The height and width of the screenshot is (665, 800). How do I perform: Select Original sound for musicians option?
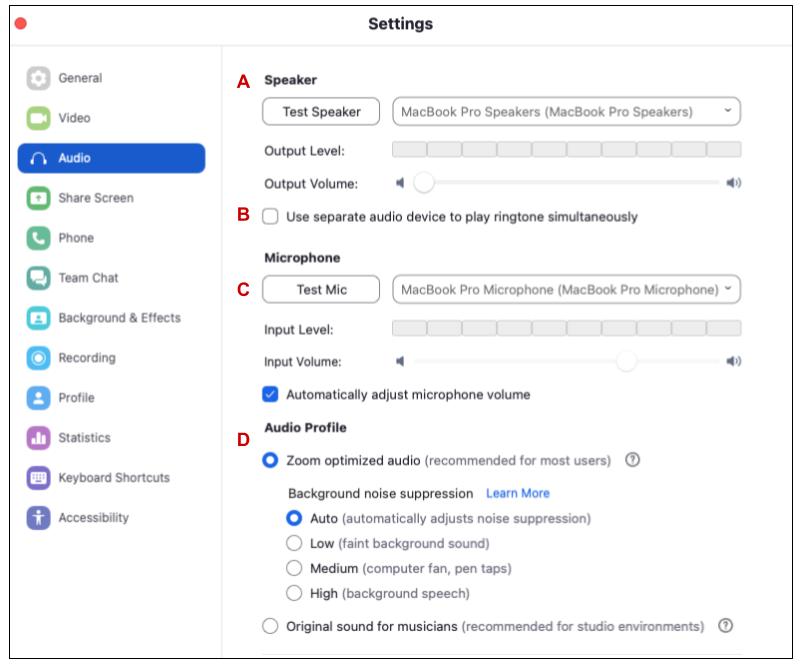coord(270,626)
